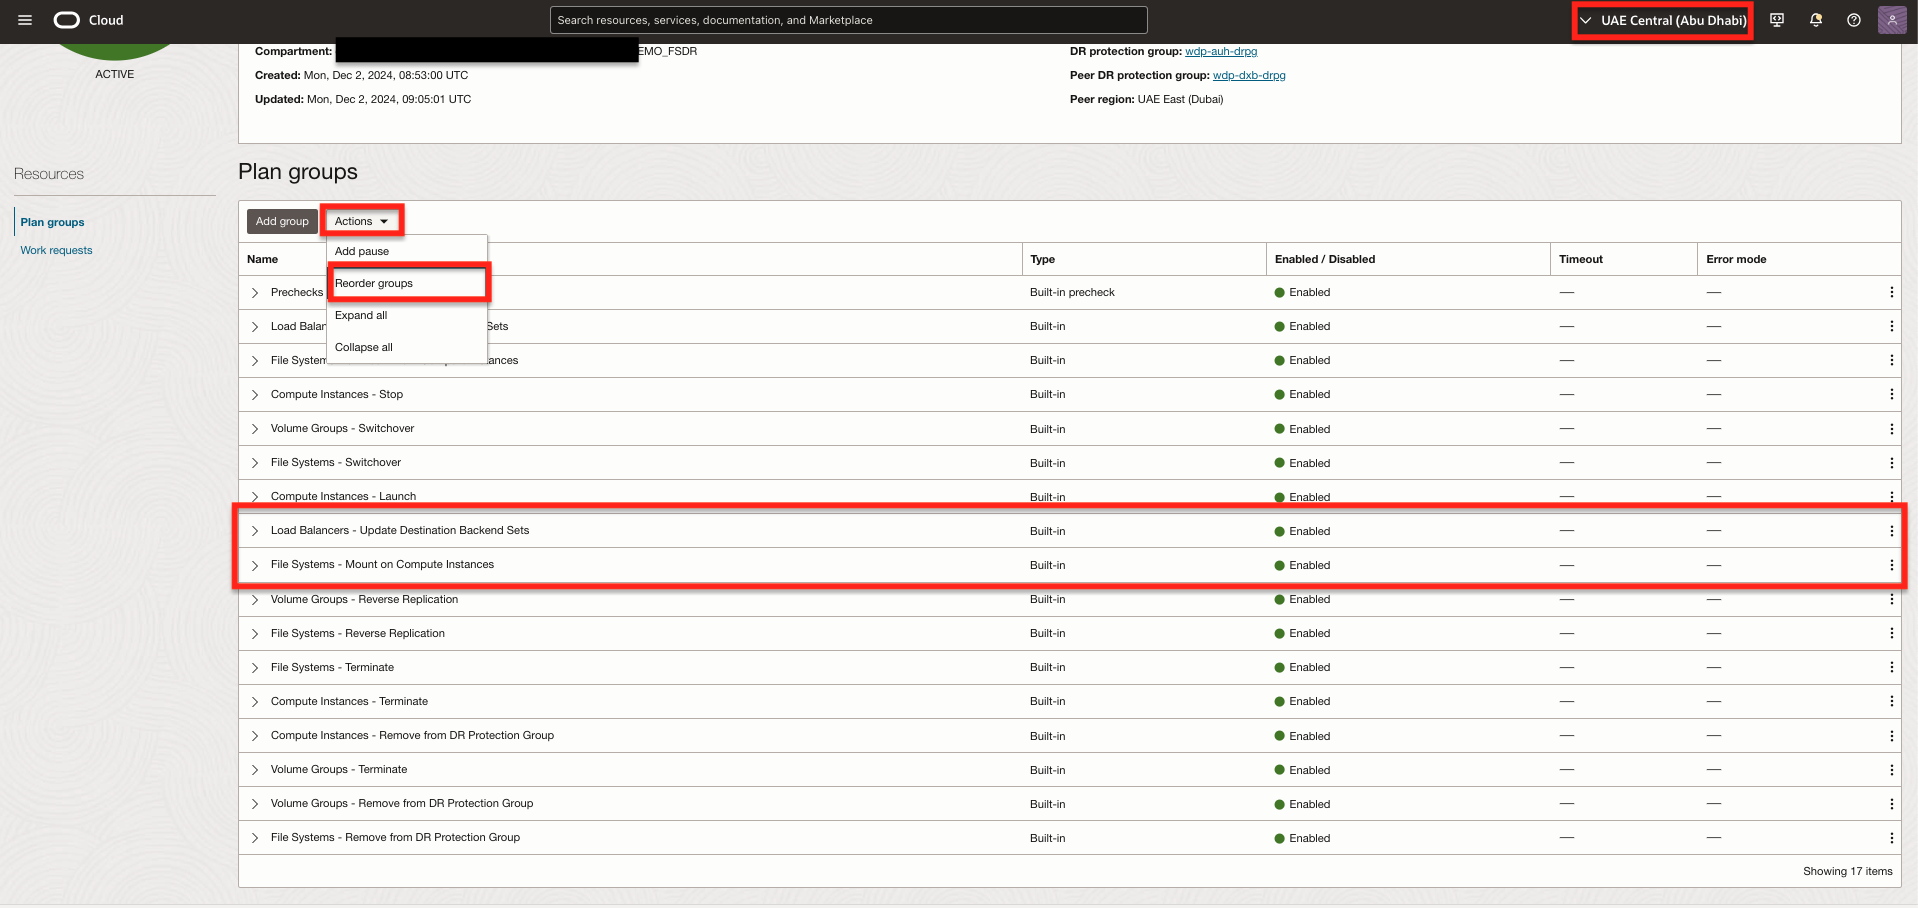Image resolution: width=1918 pixels, height=908 pixels.
Task: Open kebab menu for File Systems - Switchover row
Action: pyautogui.click(x=1891, y=463)
